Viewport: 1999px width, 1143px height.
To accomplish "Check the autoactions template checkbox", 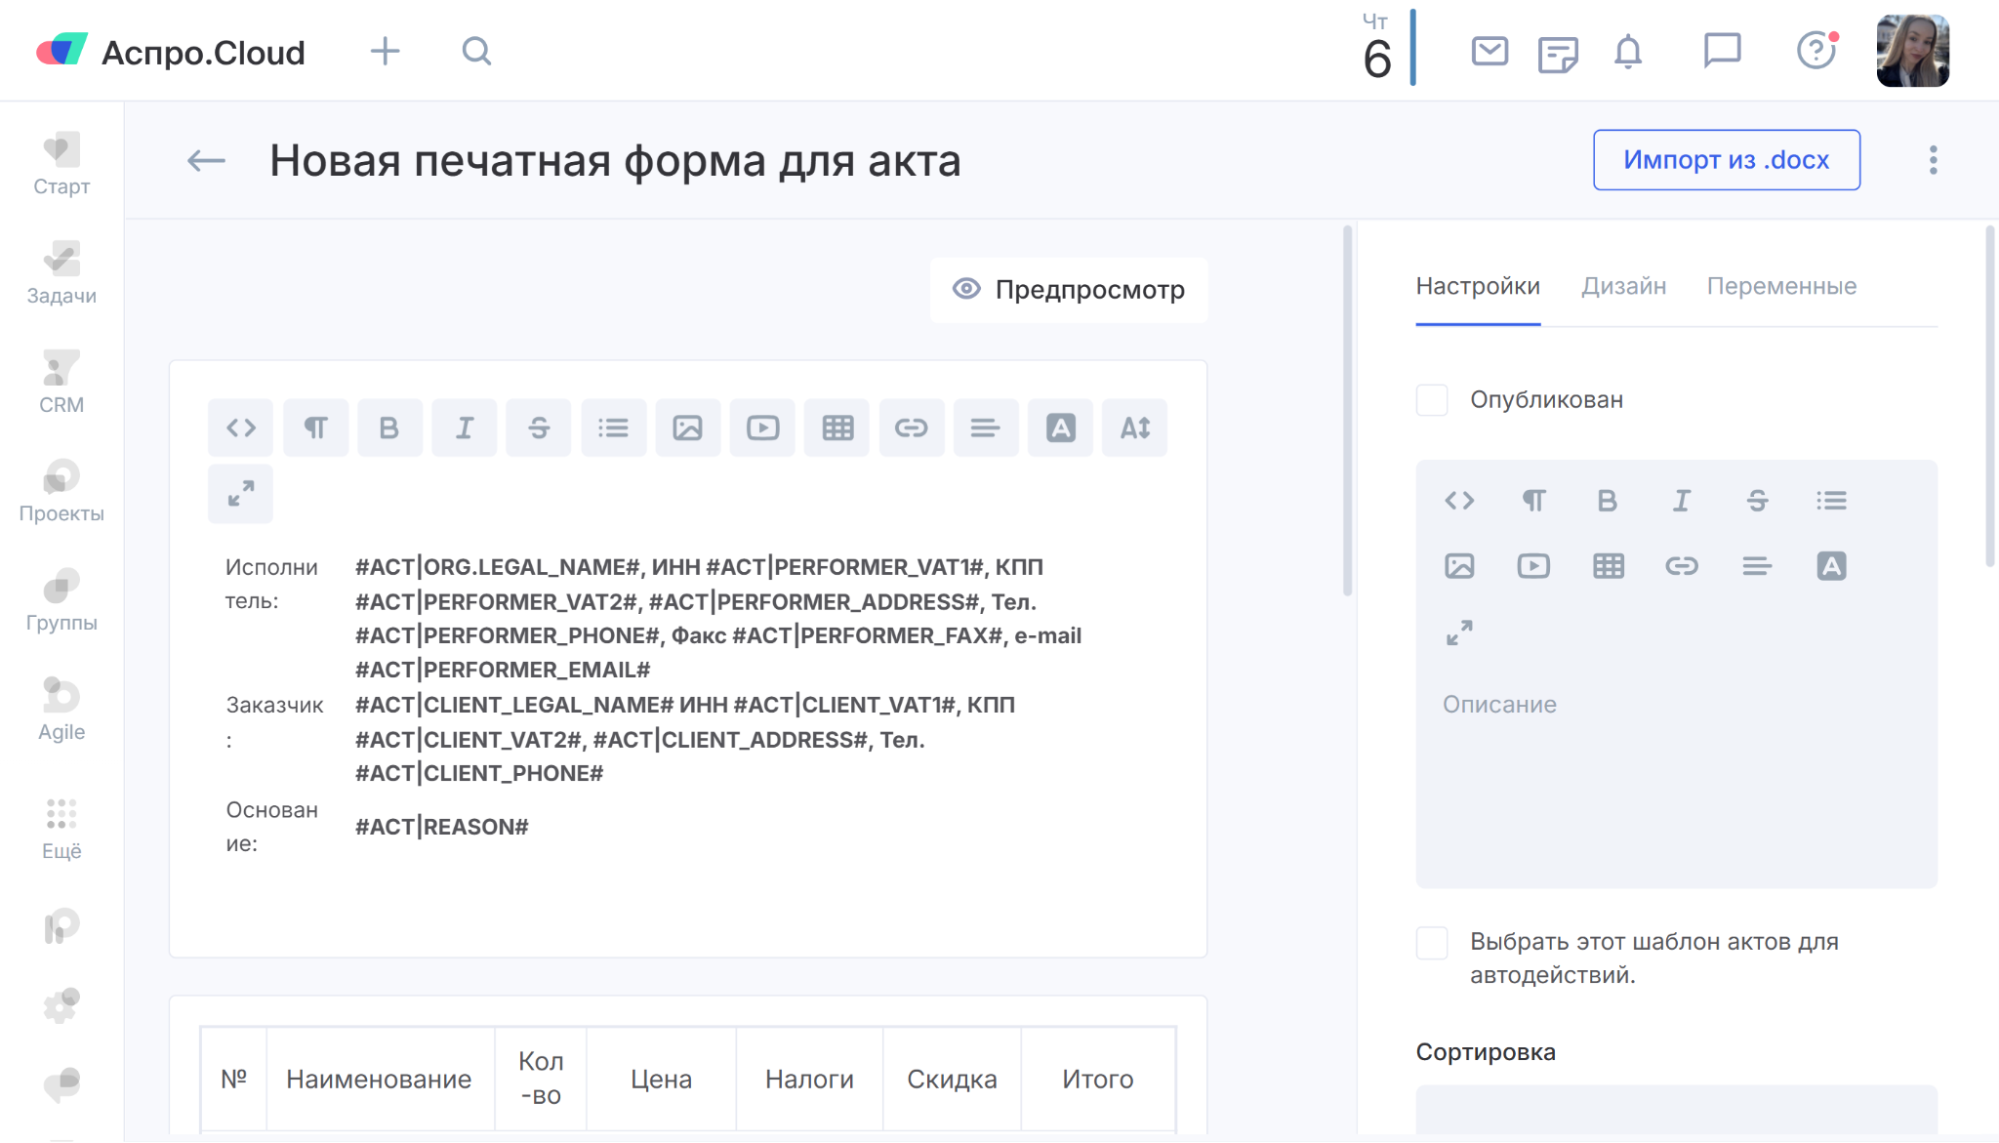I will [1432, 942].
